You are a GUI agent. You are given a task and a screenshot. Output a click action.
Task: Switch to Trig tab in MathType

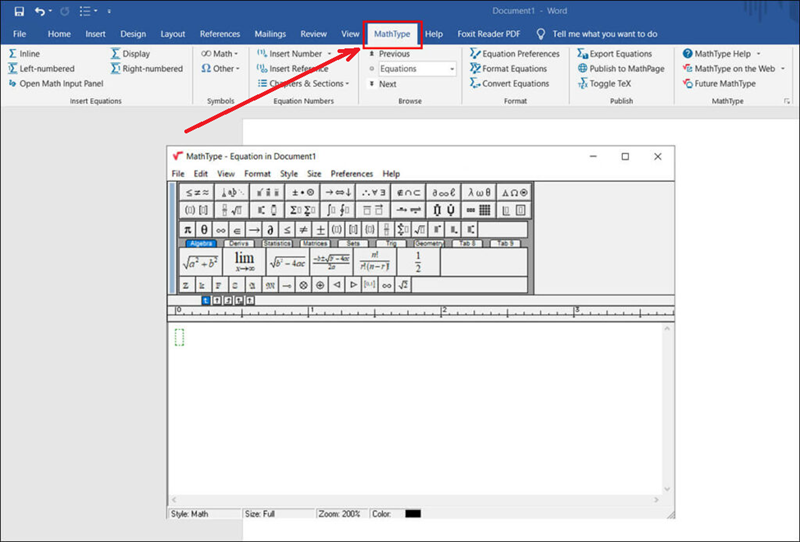(391, 243)
